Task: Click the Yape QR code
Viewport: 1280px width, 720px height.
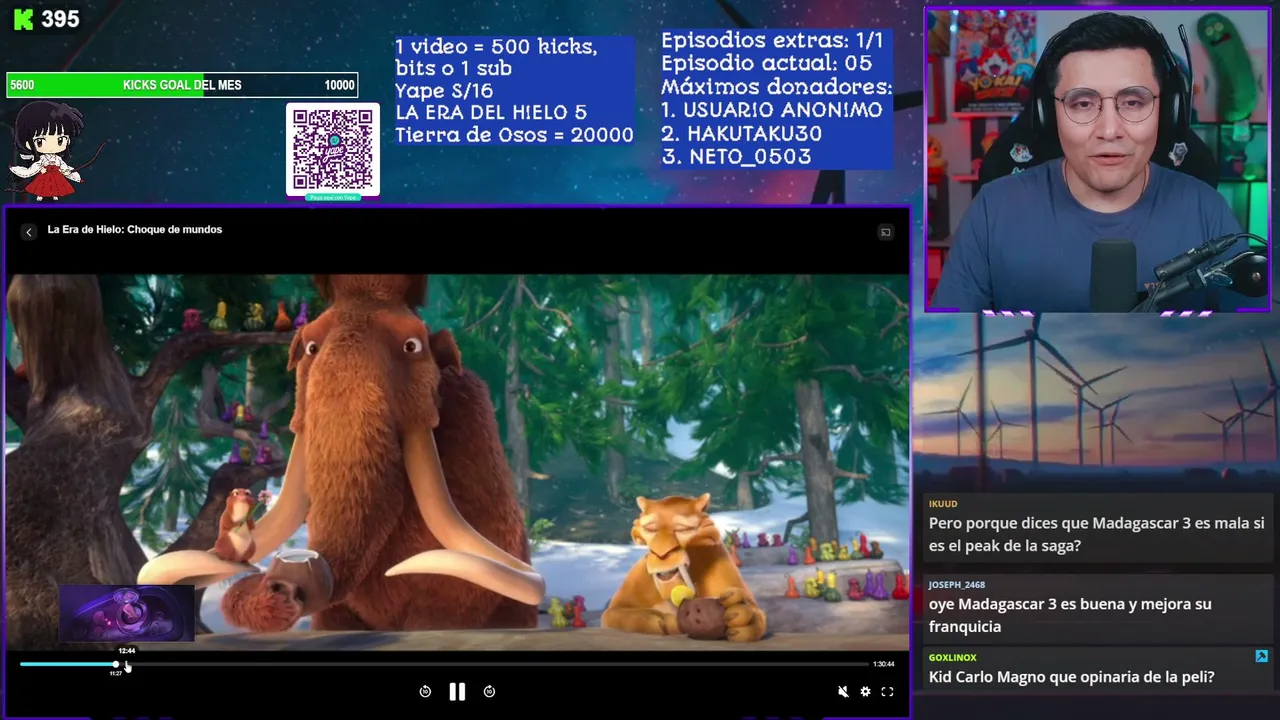Action: (x=333, y=150)
